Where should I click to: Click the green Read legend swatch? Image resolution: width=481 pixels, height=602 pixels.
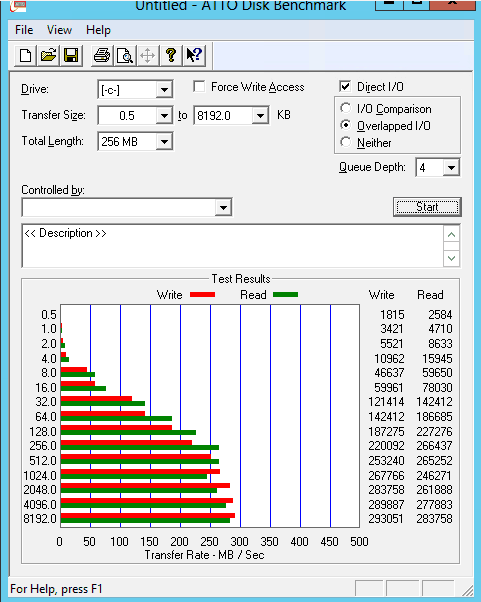285,294
